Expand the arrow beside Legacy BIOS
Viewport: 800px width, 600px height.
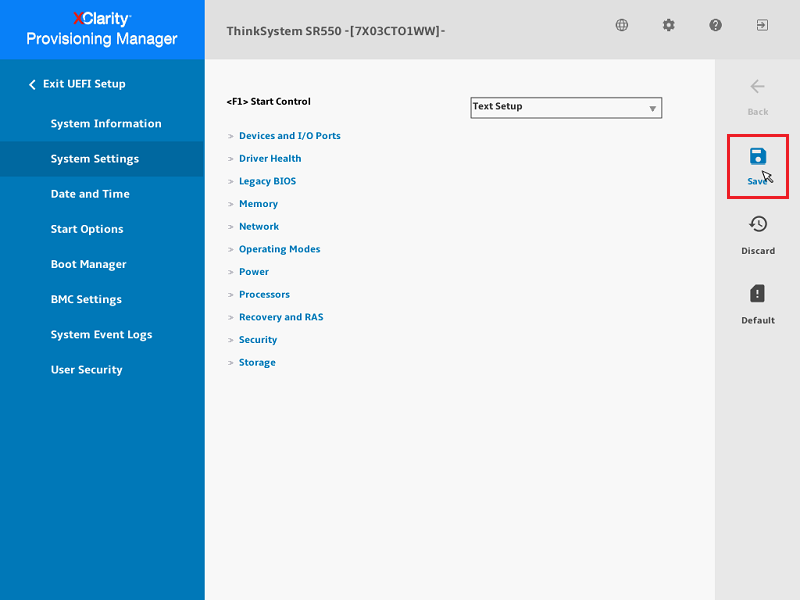231,182
